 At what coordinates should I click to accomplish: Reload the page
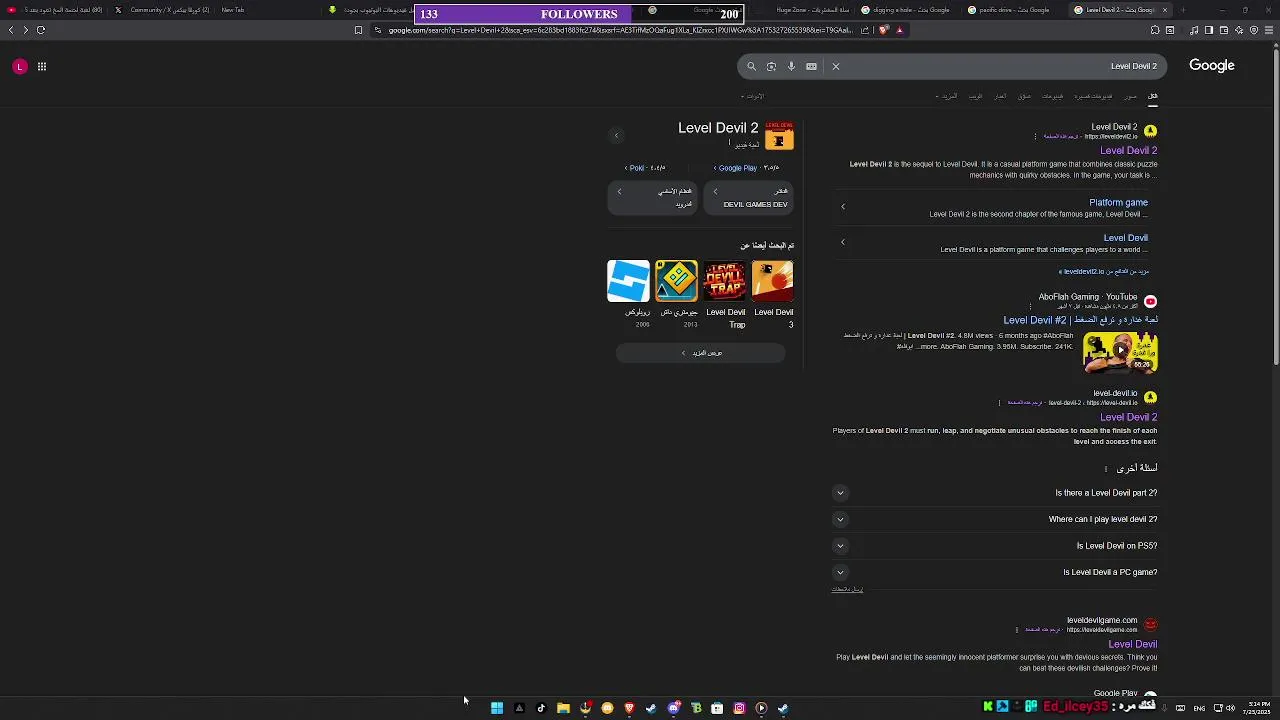[x=41, y=30]
